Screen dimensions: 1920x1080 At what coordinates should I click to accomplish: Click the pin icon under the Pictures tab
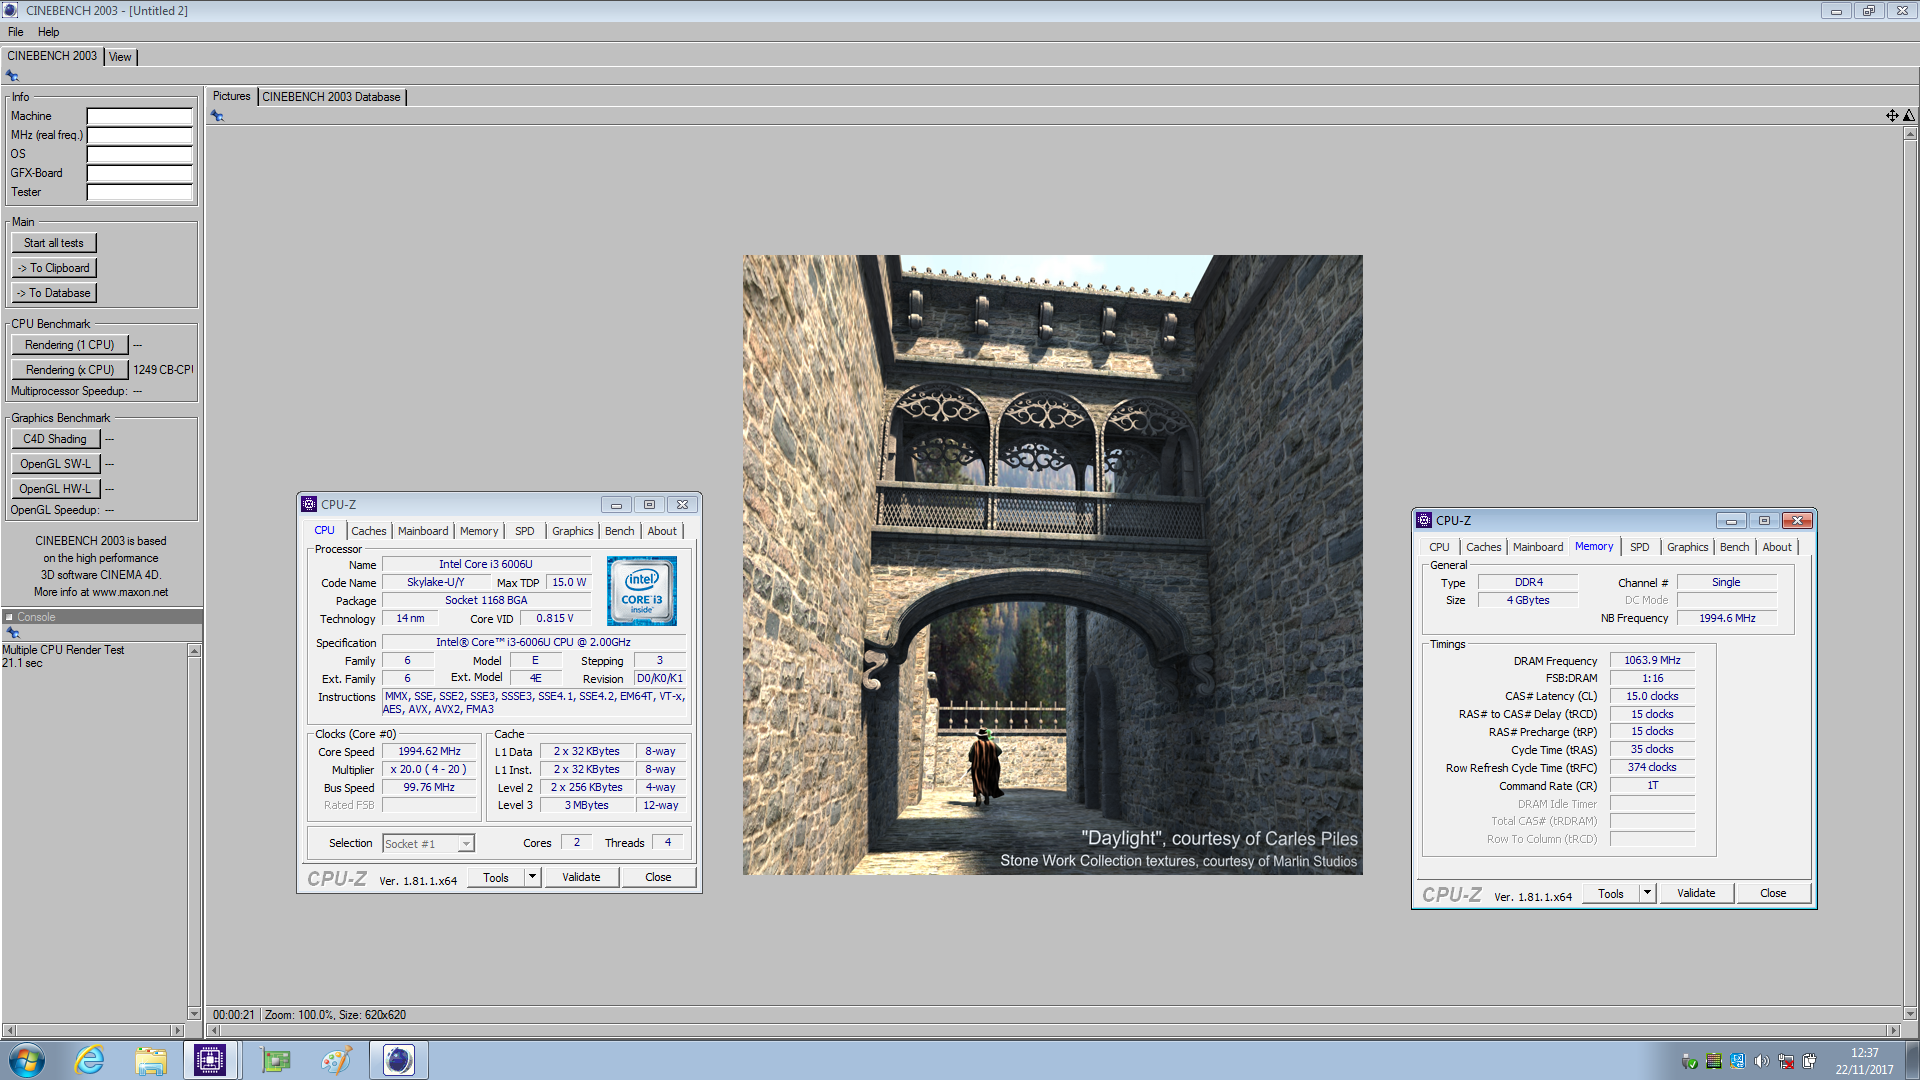(217, 116)
